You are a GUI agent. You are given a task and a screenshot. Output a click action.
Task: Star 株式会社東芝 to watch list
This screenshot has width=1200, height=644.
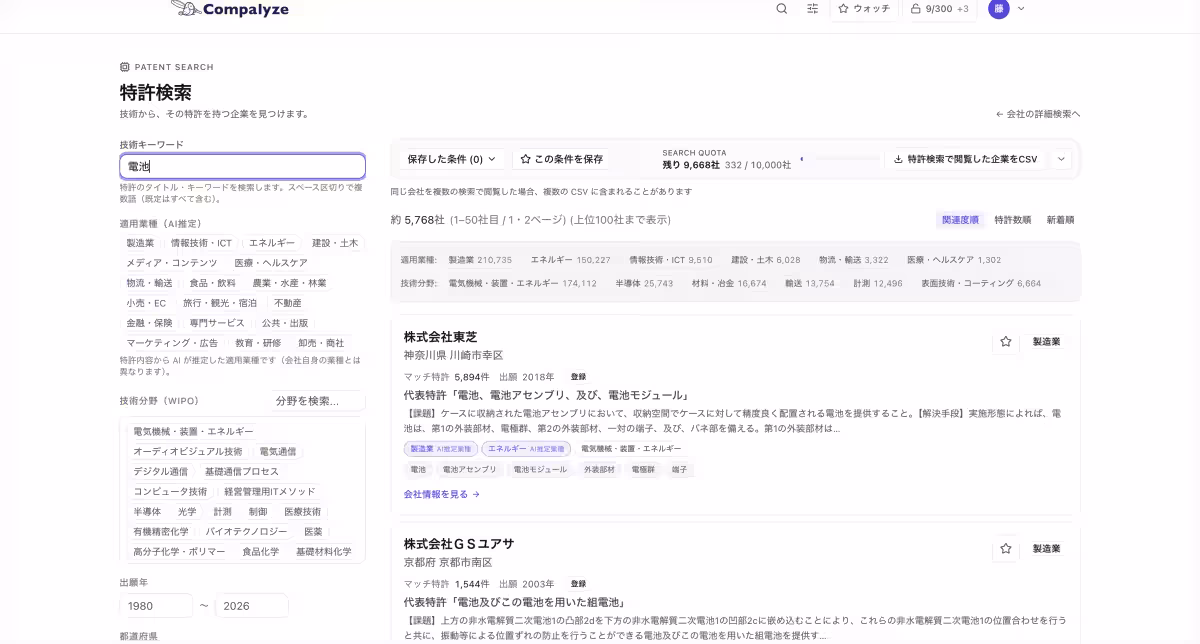click(x=1006, y=342)
